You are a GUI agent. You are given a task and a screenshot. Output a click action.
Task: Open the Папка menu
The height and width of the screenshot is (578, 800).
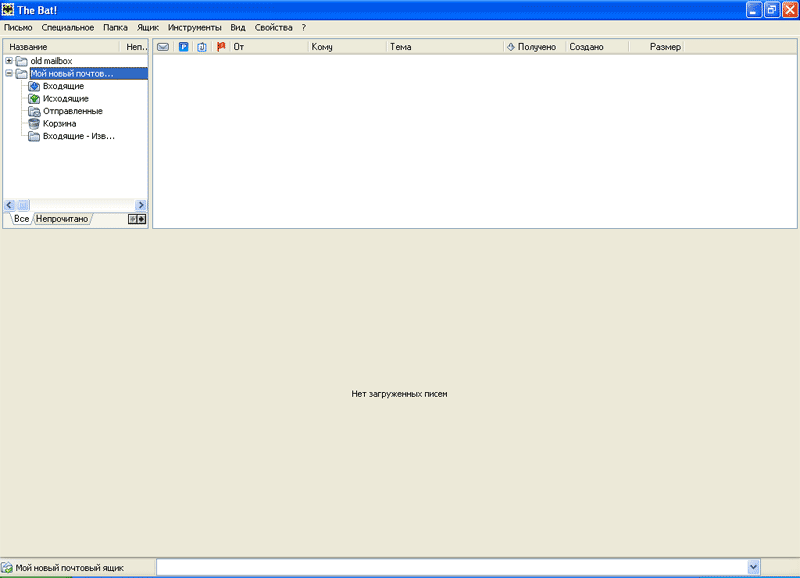coord(115,28)
